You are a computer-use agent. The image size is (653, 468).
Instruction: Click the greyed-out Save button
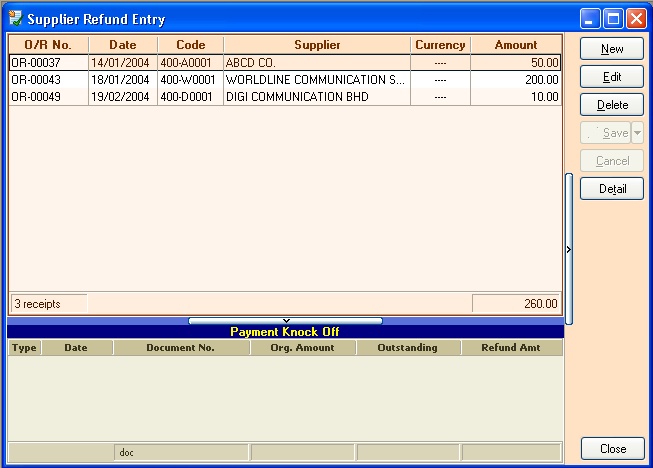(x=606, y=133)
